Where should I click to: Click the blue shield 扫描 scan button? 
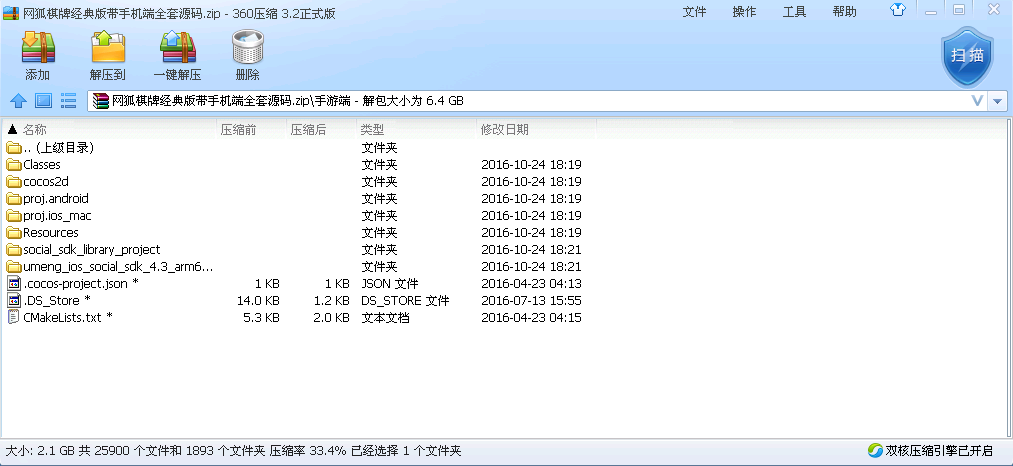pyautogui.click(x=966, y=57)
